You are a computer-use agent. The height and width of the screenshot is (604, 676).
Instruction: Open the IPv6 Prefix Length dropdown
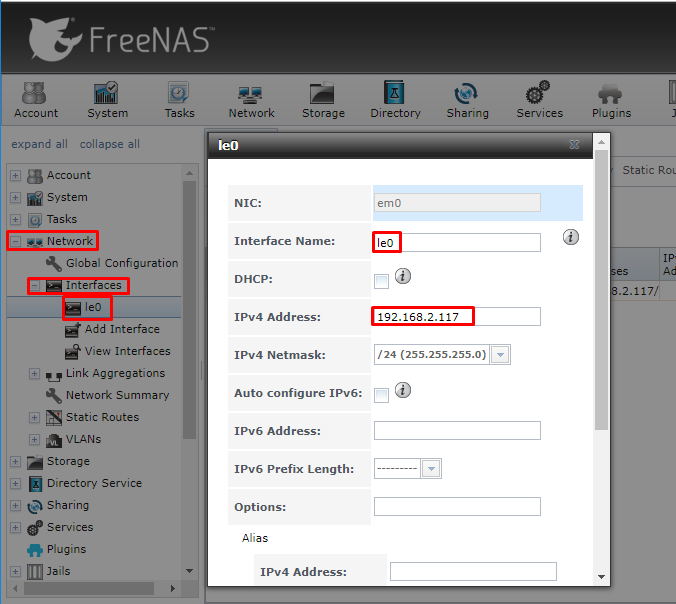click(431, 469)
